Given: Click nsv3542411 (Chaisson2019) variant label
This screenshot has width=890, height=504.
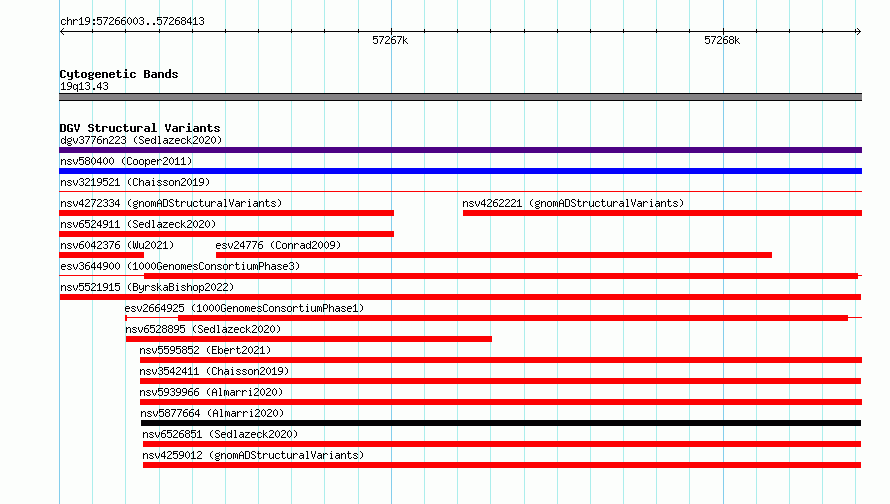Looking at the screenshot, I should [x=214, y=371].
